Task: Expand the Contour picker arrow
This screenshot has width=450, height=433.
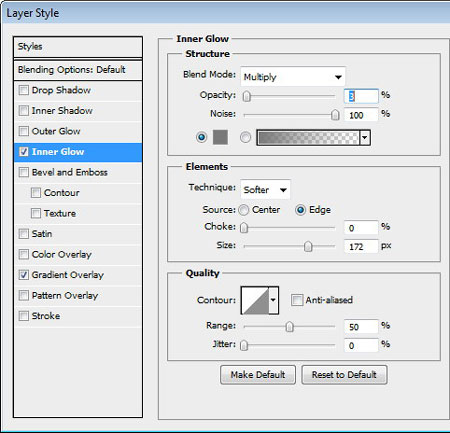Action: point(273,300)
